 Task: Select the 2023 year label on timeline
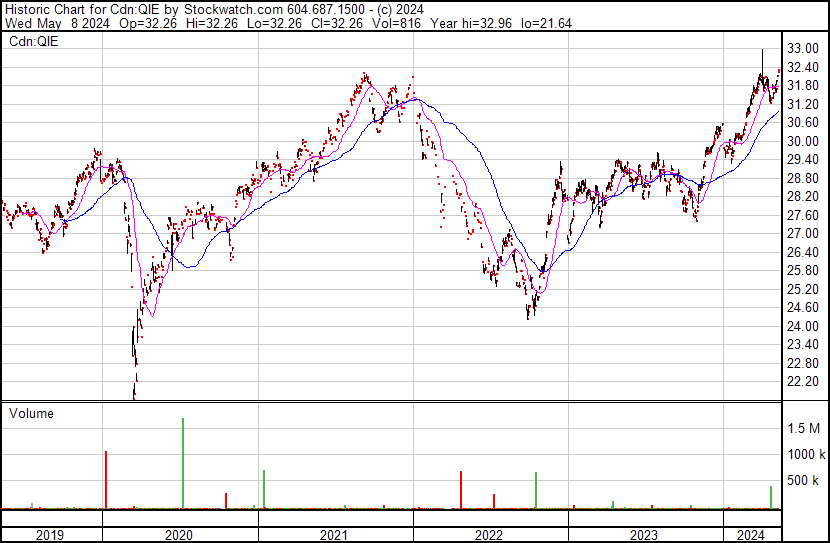click(x=645, y=535)
